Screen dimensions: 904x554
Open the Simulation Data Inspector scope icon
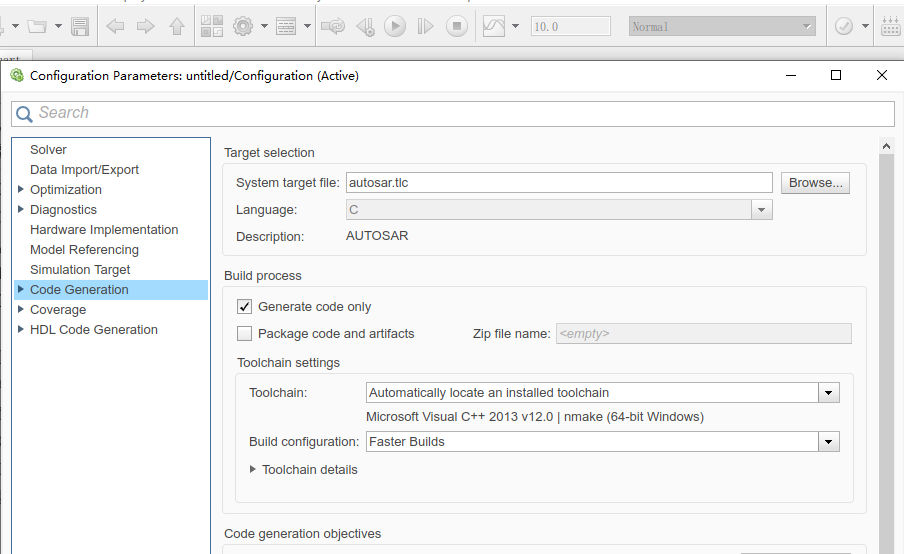point(494,27)
